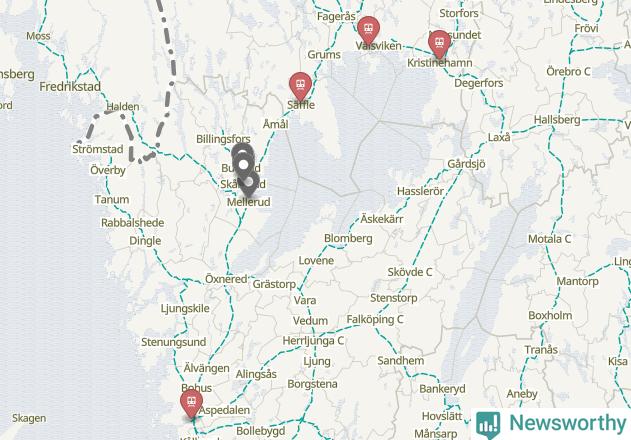Click the Öxnered station label

(x=226, y=279)
